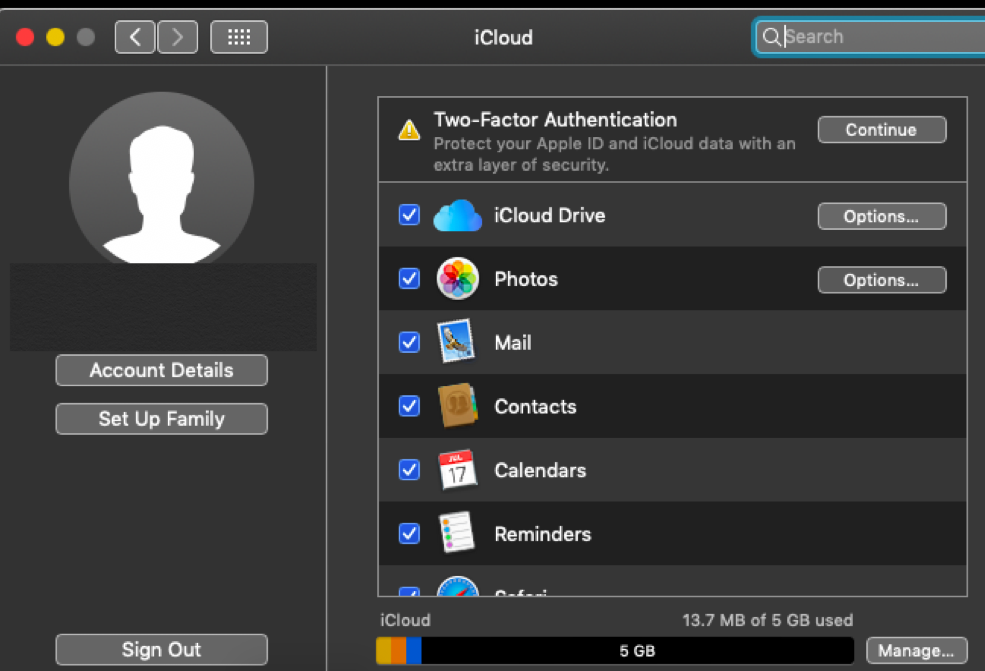
Task: Click the Reminders list icon
Action: (x=457, y=533)
